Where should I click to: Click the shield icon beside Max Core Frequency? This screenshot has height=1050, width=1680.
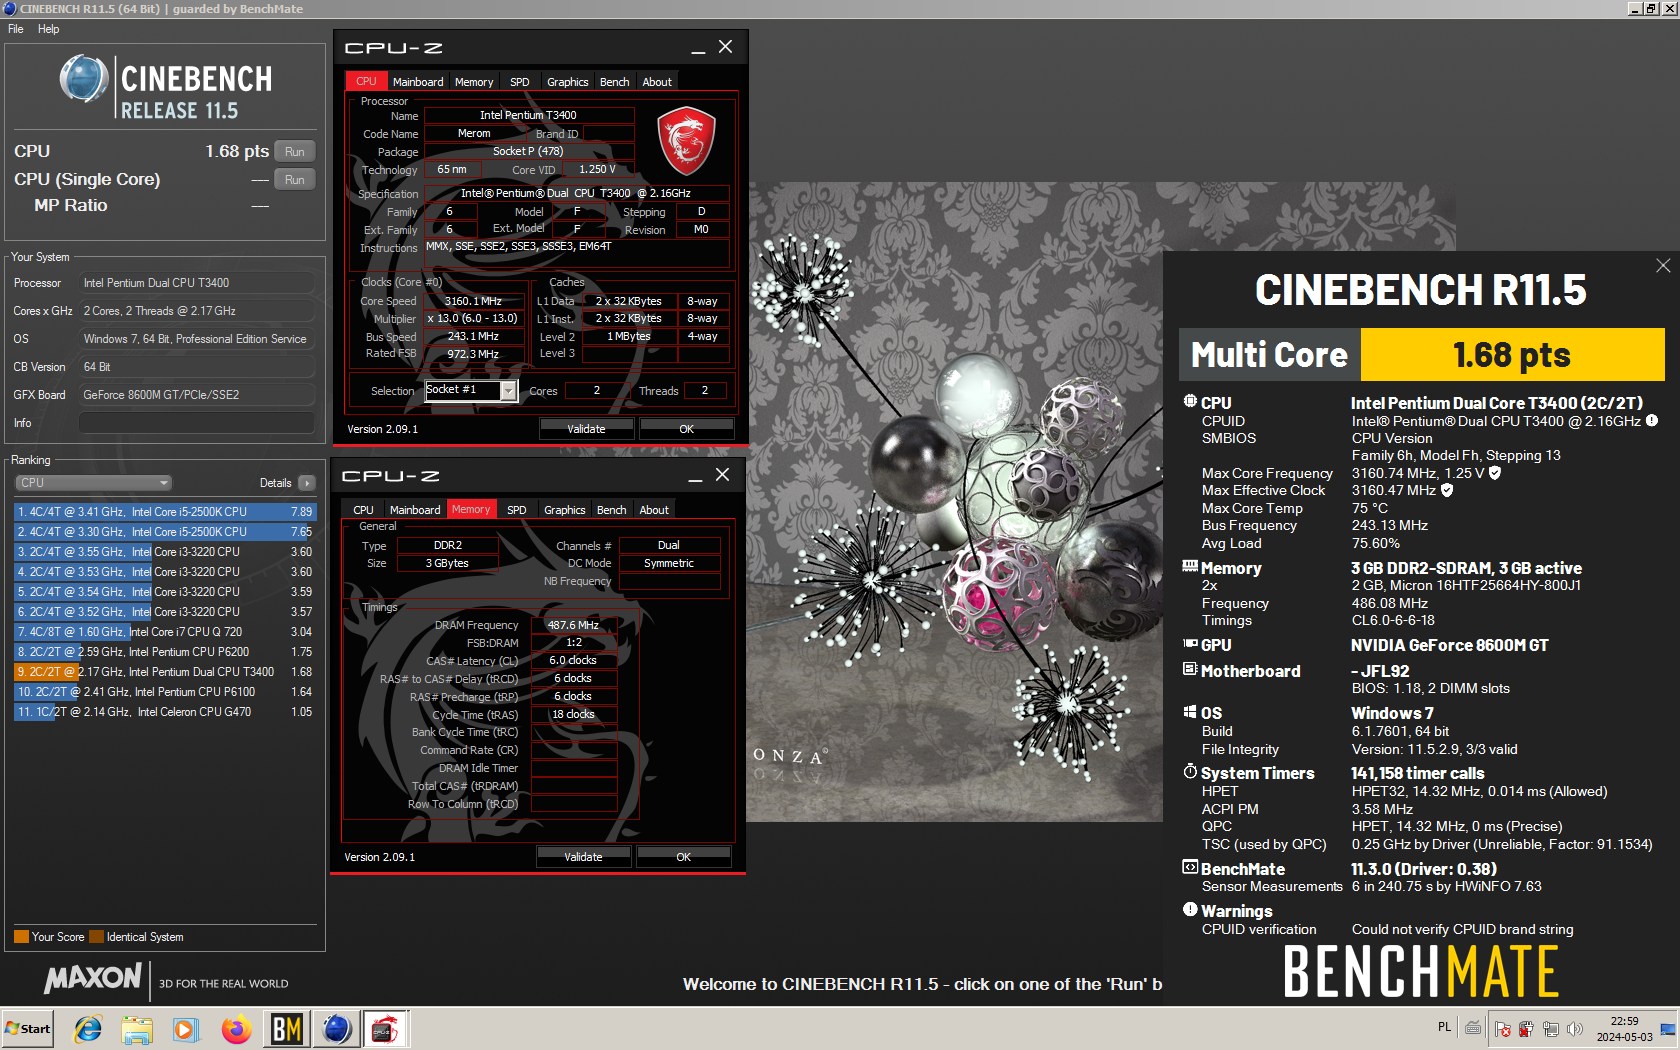1495,473
